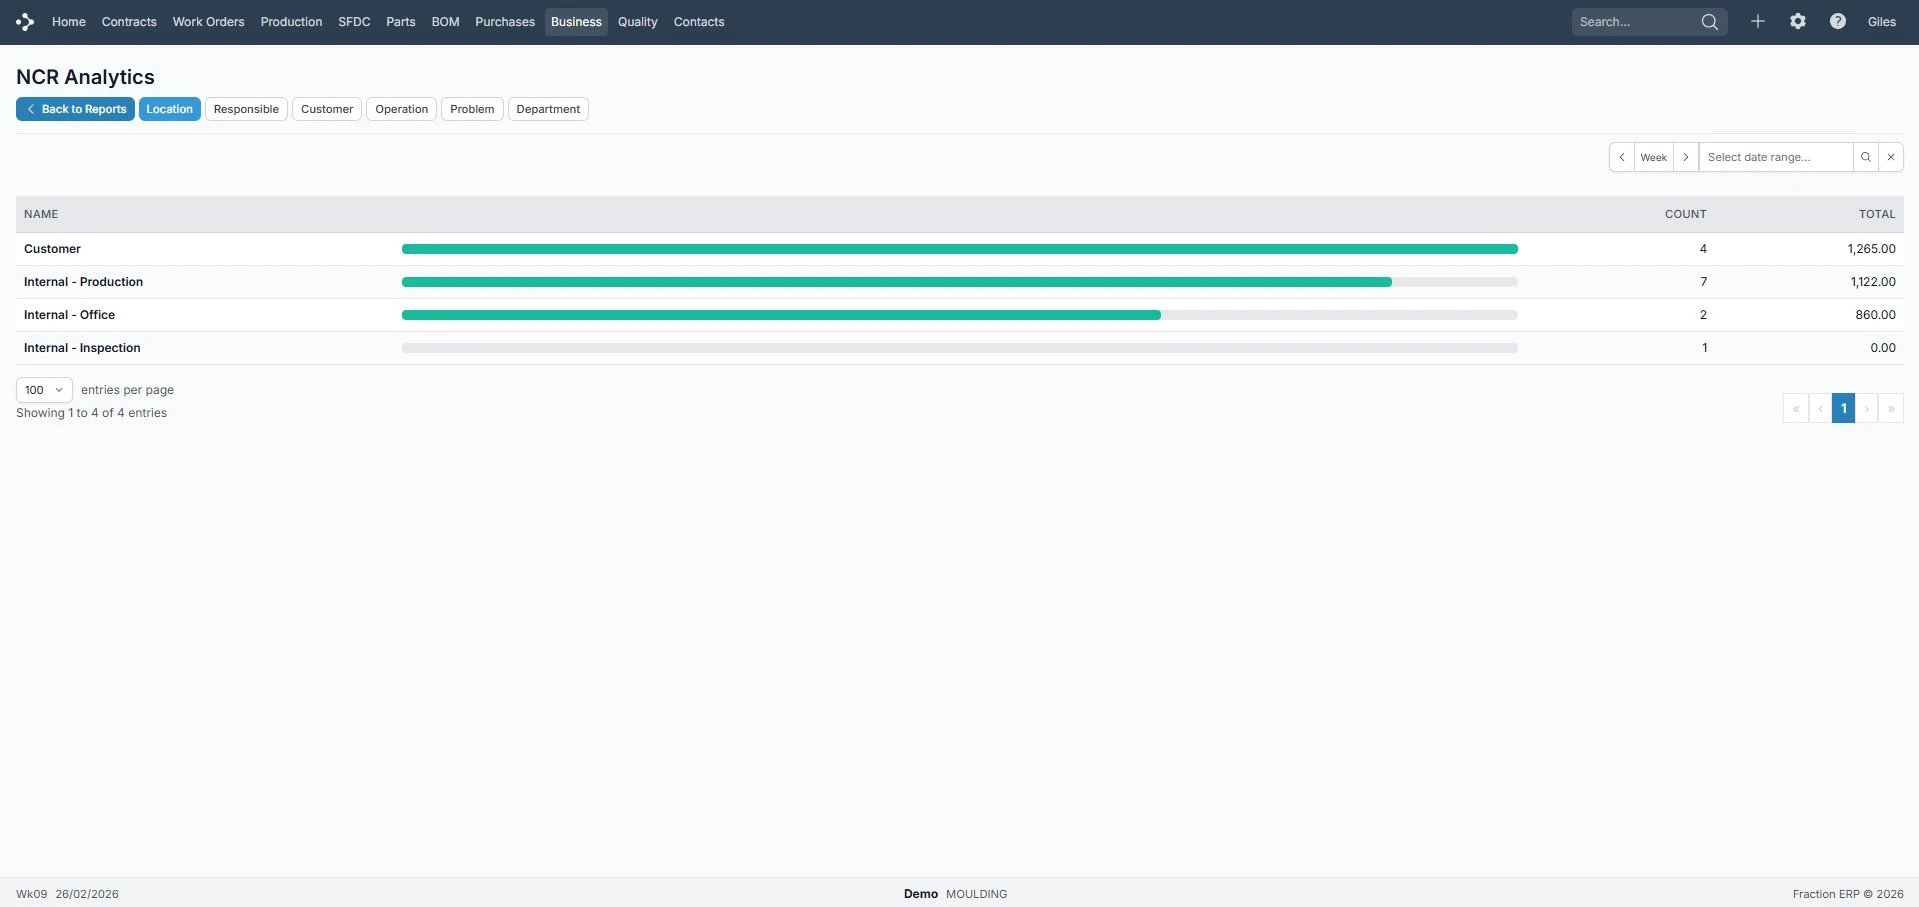
Task: Click the Fraction ERP logo icon
Action: pyautogui.click(x=25, y=22)
